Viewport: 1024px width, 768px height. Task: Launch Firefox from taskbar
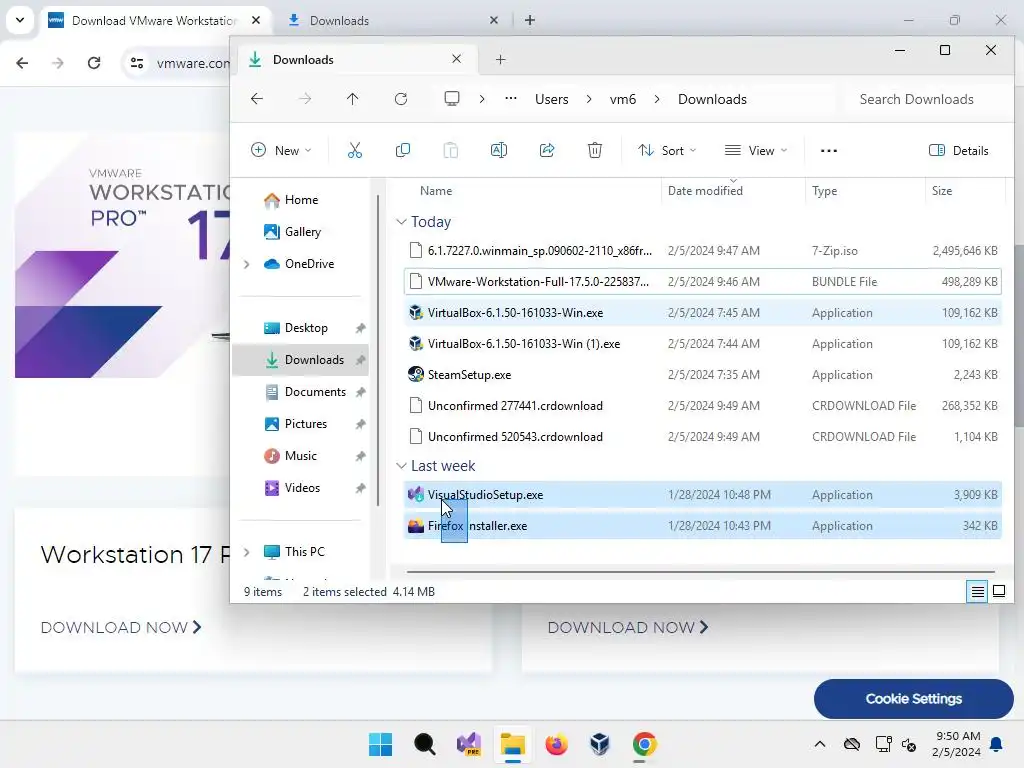click(556, 744)
